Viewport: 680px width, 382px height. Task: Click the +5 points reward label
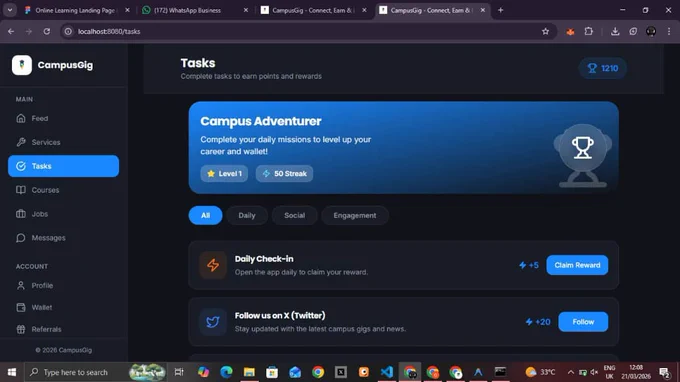click(529, 265)
